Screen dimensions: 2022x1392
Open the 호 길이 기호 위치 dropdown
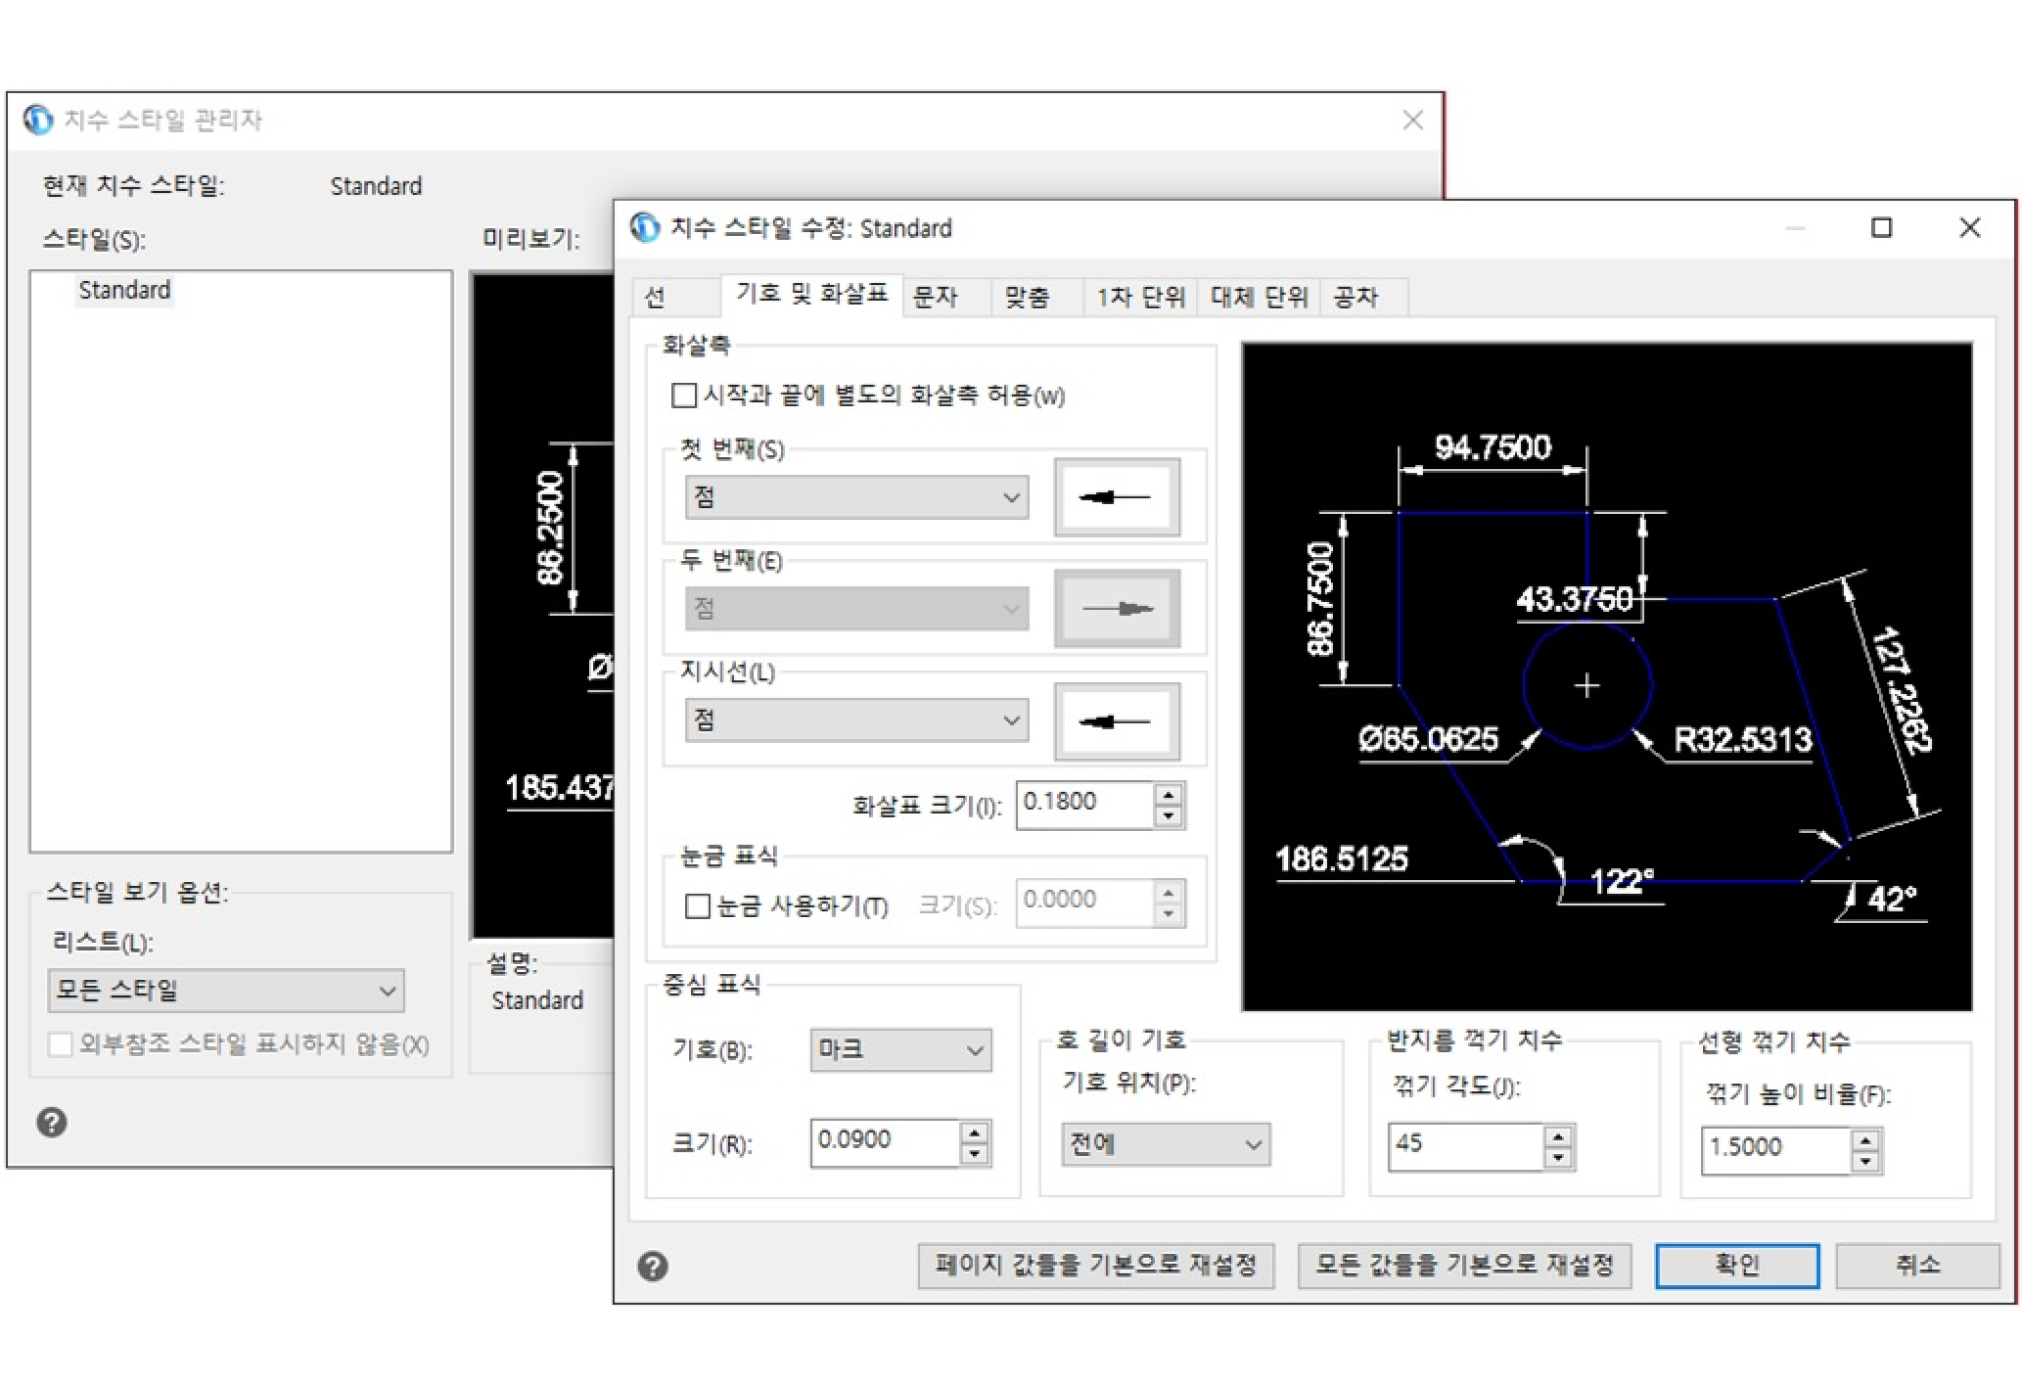click(x=1165, y=1143)
